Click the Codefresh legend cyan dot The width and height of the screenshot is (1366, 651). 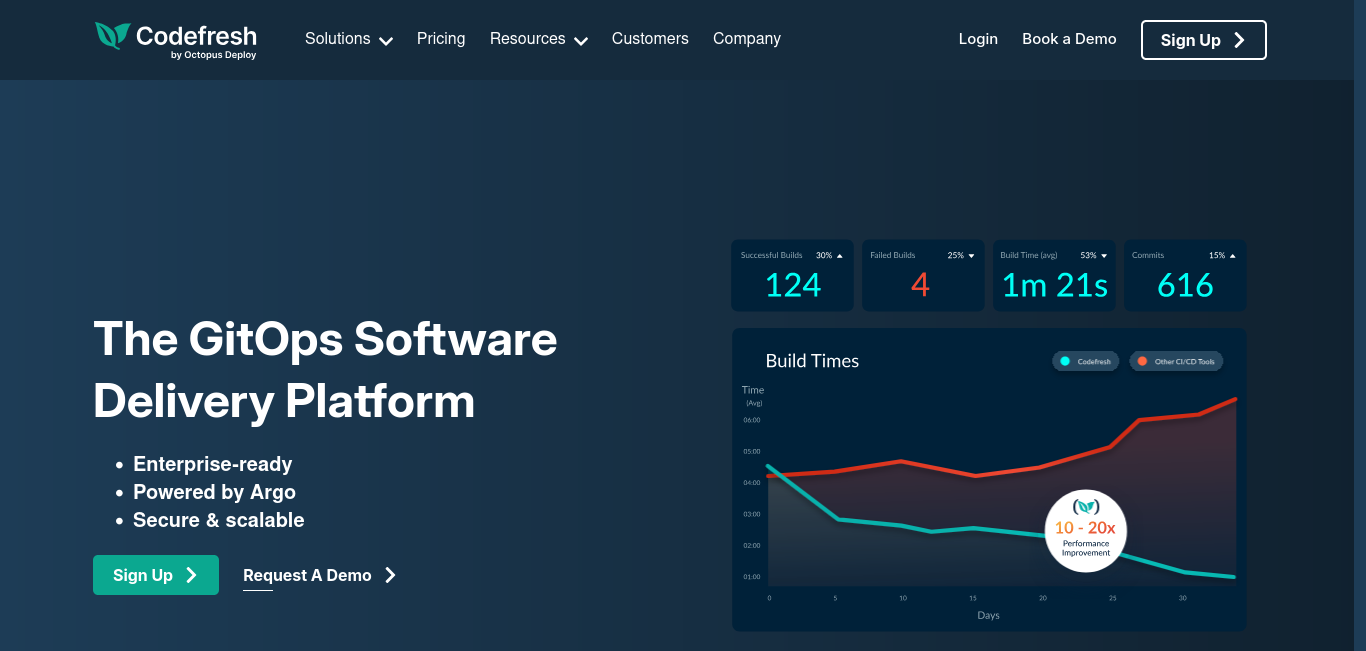[1064, 361]
